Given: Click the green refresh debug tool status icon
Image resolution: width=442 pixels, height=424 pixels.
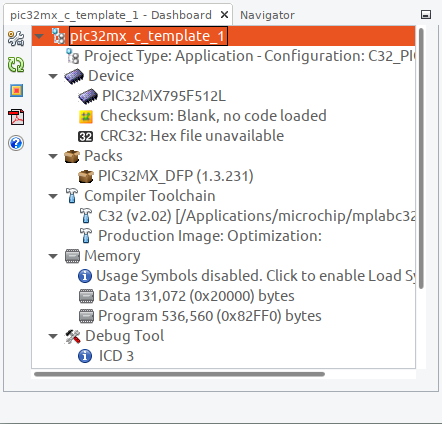Looking at the screenshot, I should tap(16, 65).
